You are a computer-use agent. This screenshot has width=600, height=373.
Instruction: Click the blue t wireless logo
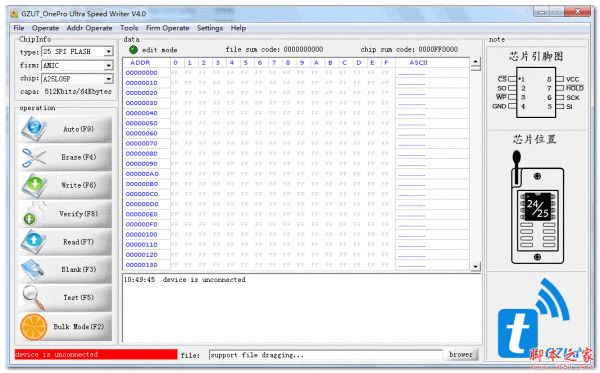tap(533, 318)
